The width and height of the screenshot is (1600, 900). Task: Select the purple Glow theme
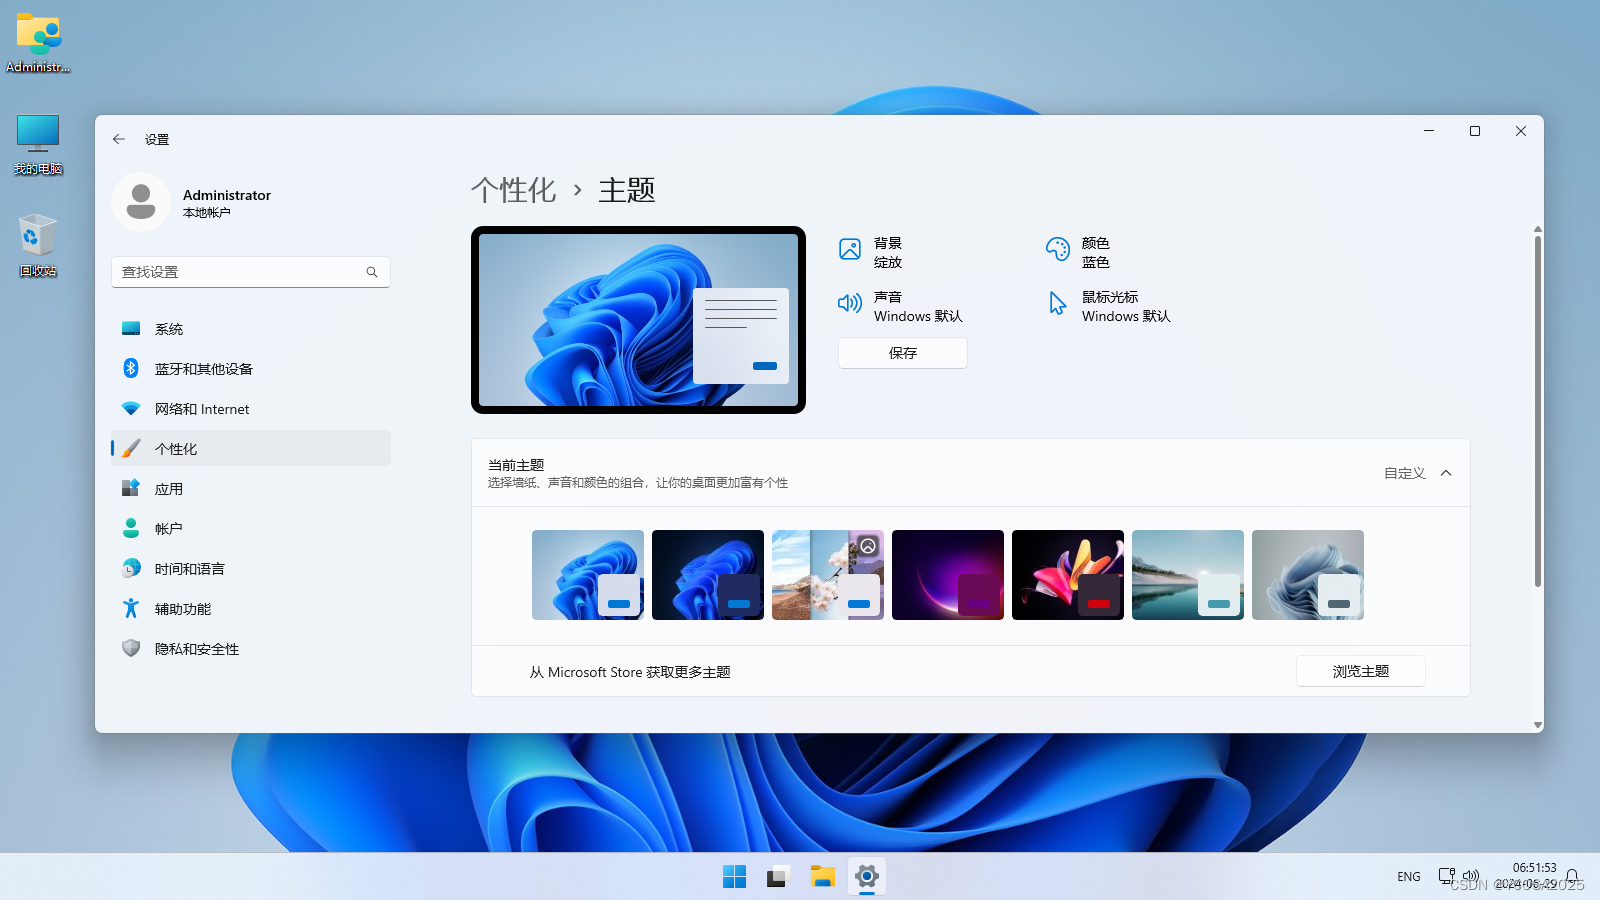(948, 575)
